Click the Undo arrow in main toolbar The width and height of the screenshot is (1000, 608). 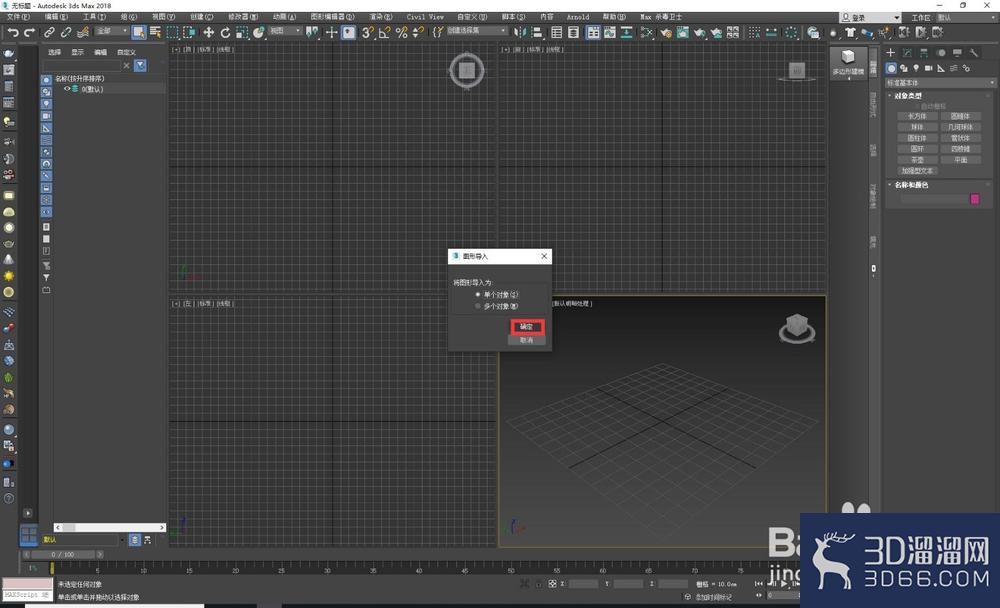point(13,32)
